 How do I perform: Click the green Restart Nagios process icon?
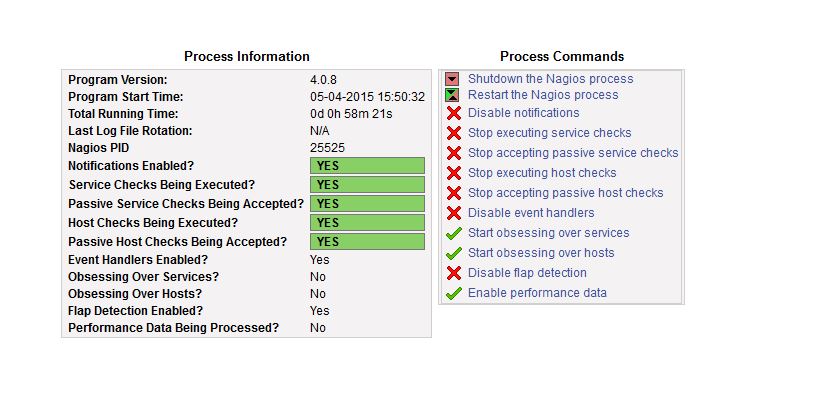coord(452,95)
